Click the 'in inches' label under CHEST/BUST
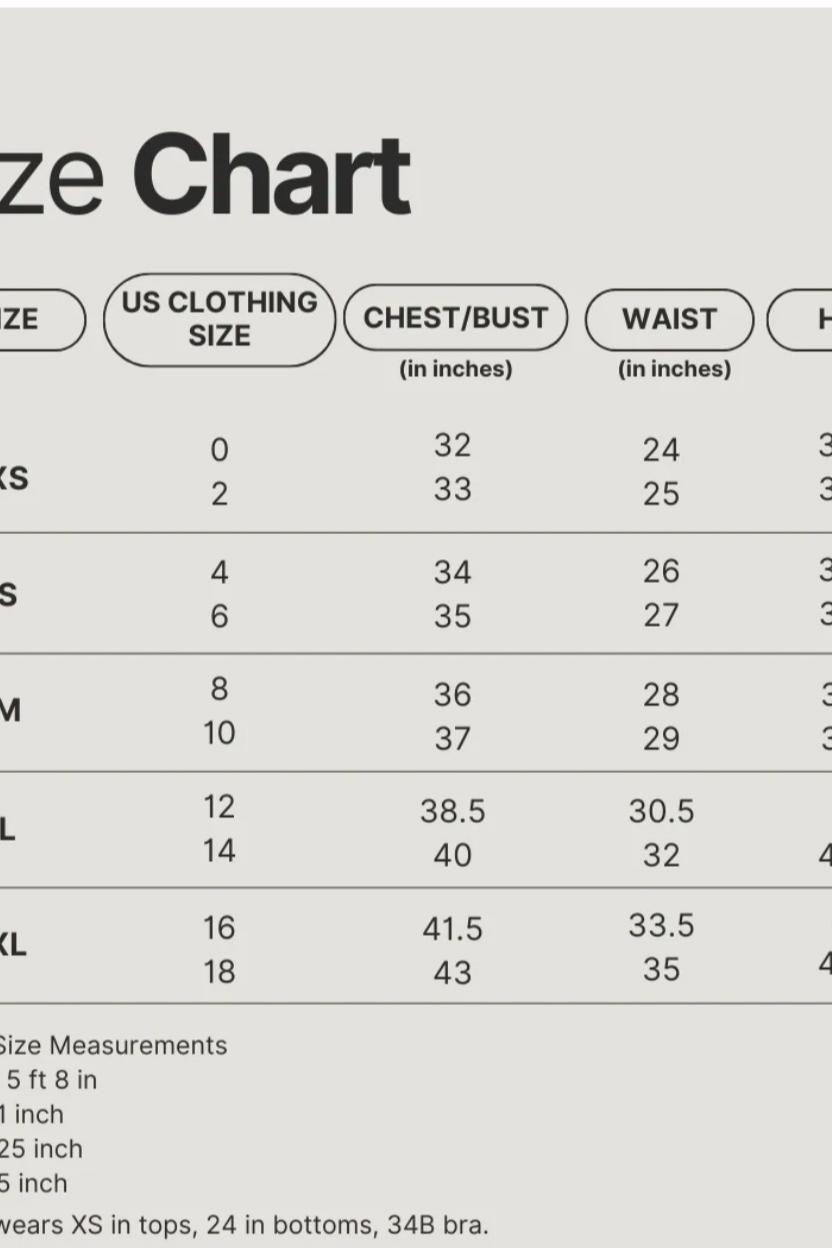832x1249 pixels. [x=456, y=369]
